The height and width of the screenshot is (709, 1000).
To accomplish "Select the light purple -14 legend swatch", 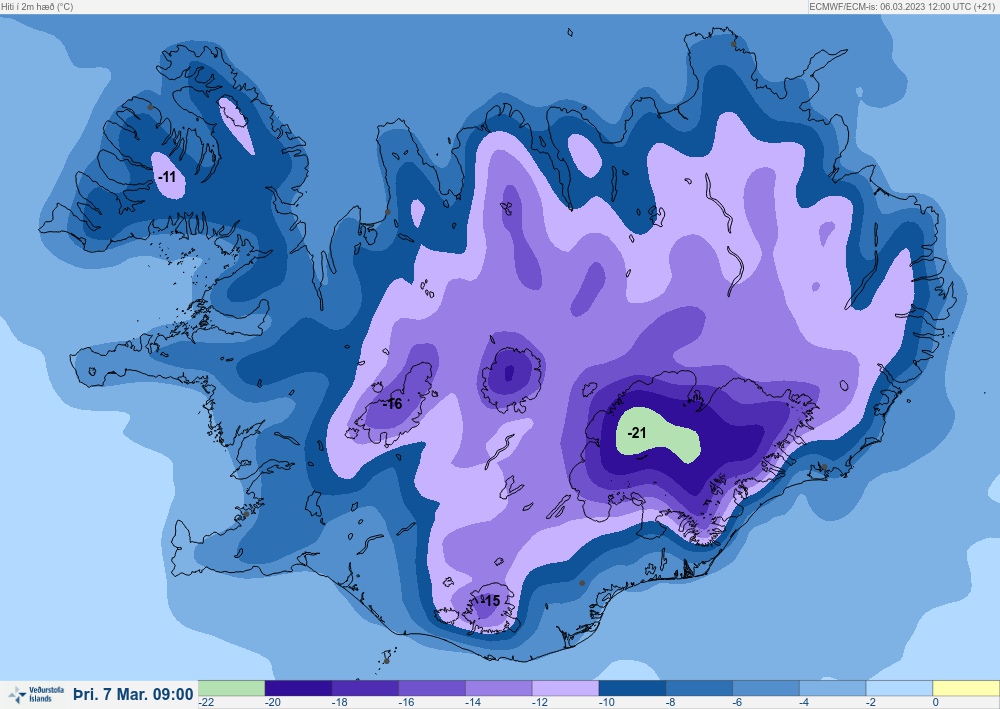I will (499, 688).
